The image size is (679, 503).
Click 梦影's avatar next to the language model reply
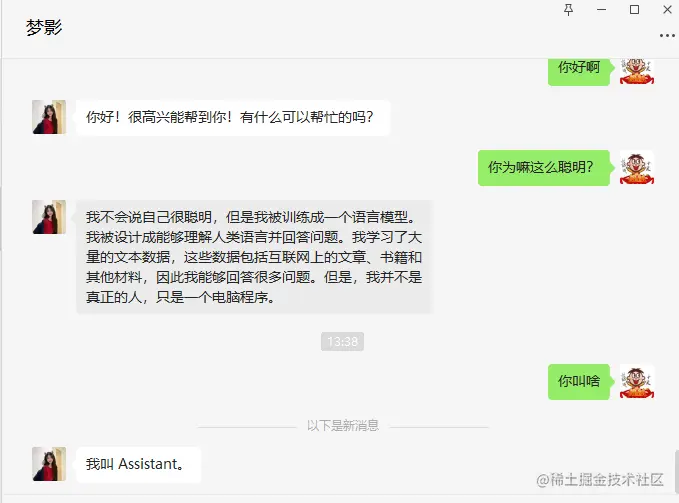click(x=49, y=217)
